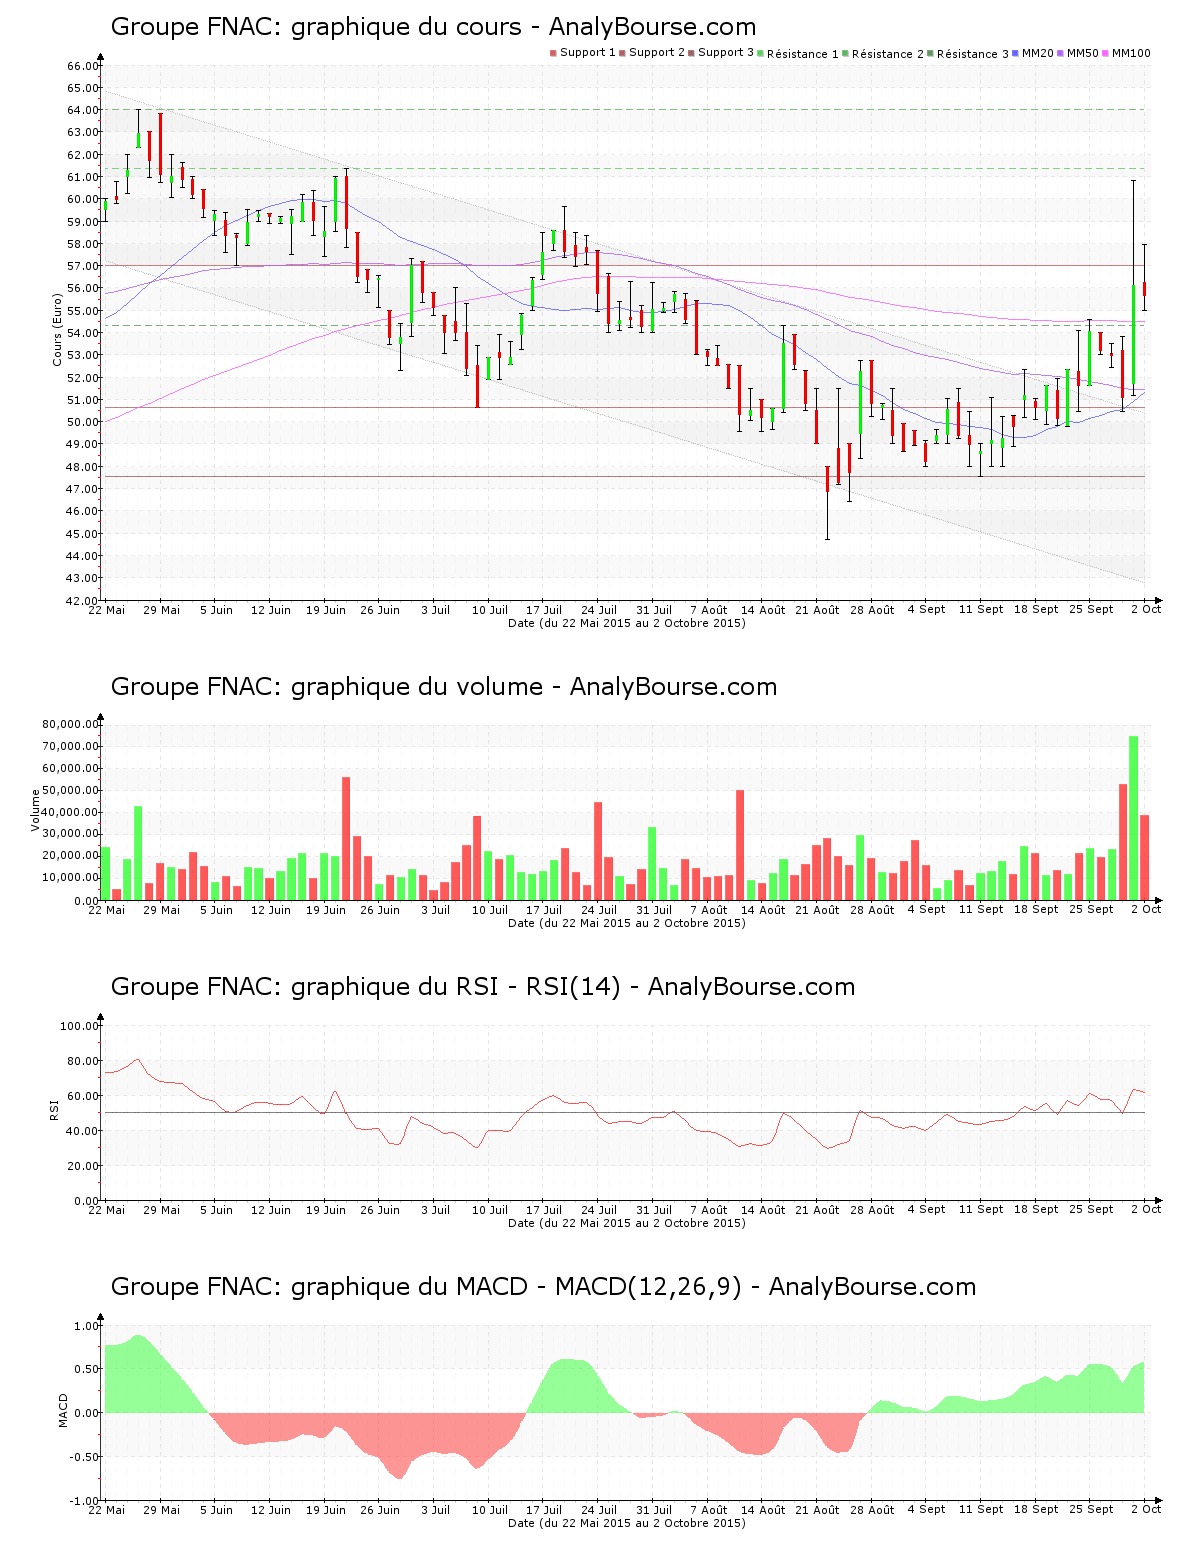Click the '42.00' tick on the price axis

point(83,601)
